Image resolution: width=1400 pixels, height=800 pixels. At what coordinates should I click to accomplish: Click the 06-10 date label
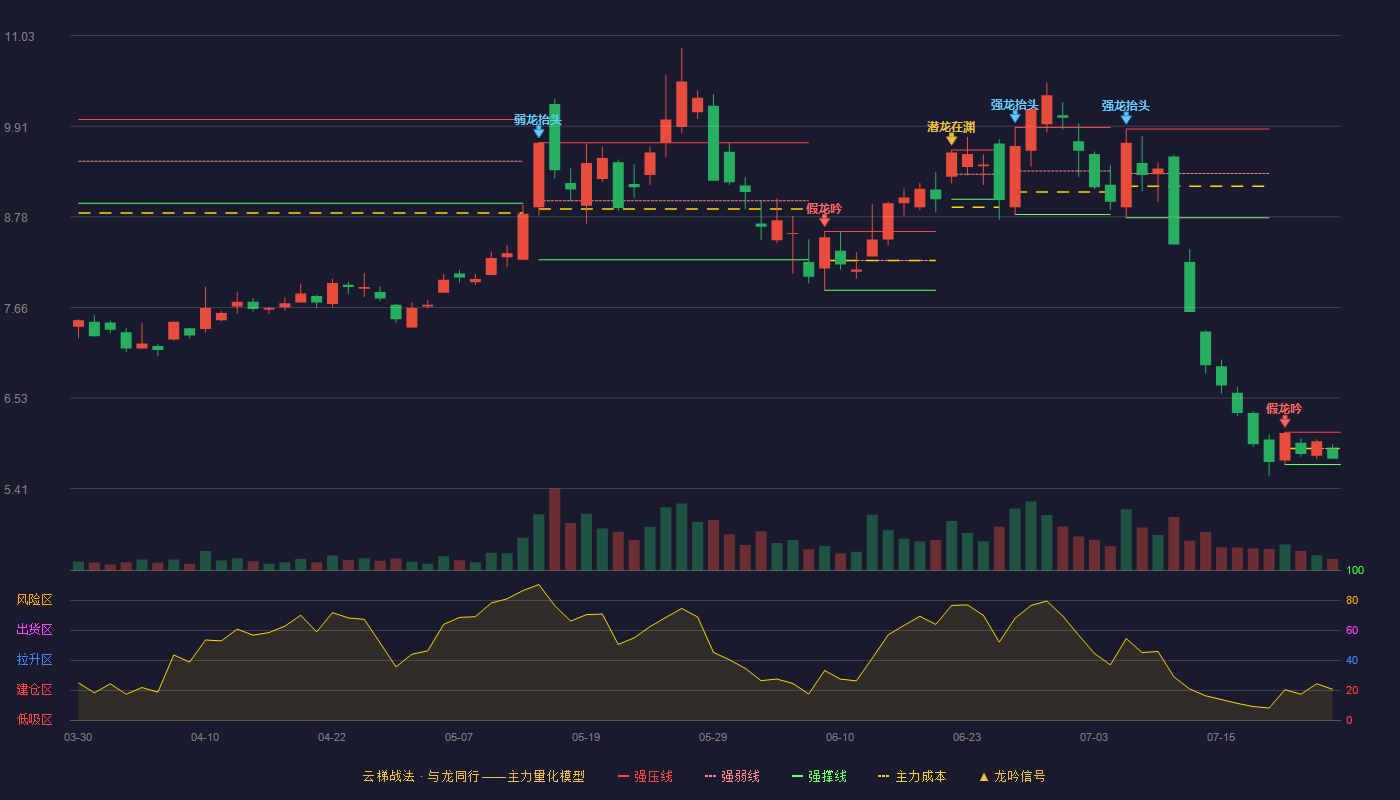tap(840, 737)
